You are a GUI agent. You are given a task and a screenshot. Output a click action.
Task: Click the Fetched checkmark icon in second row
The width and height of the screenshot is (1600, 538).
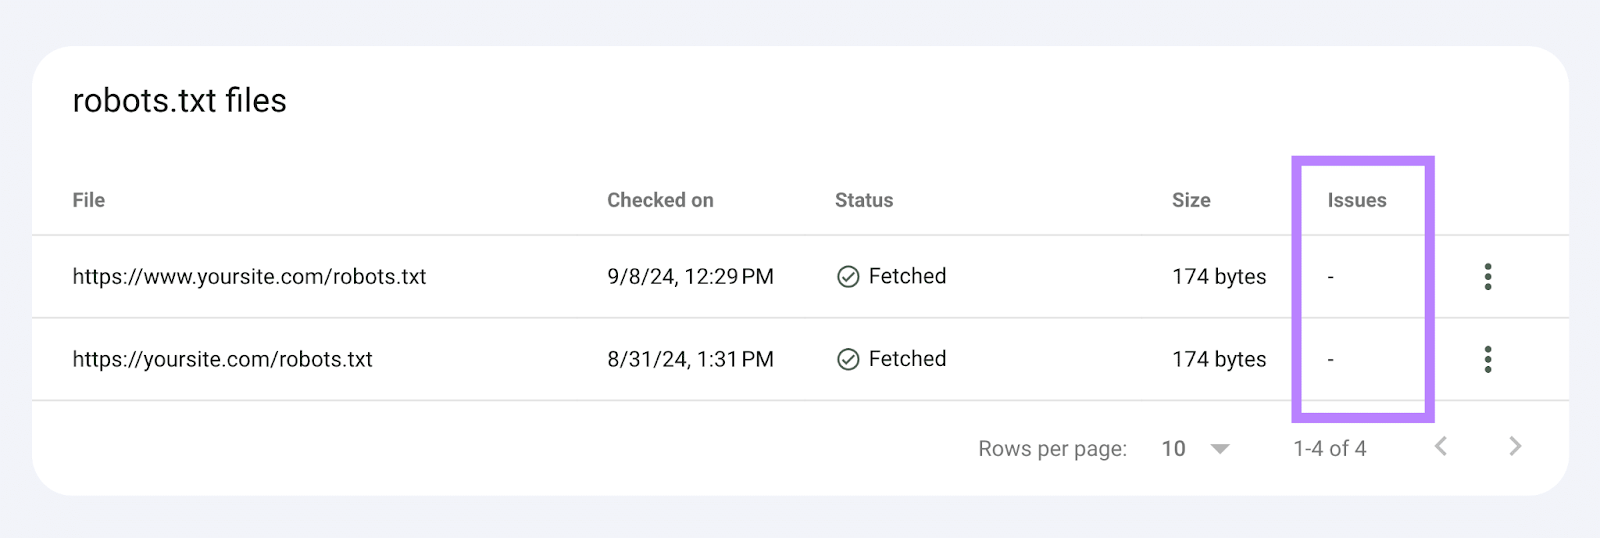(848, 359)
